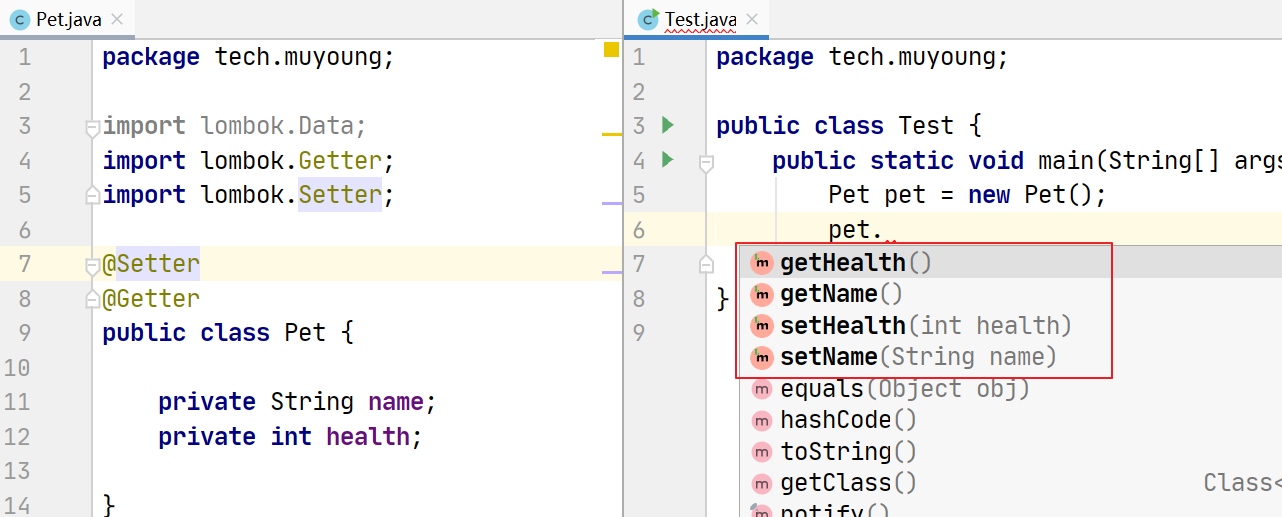The height and width of the screenshot is (517, 1282).
Task: Switch to the Test.java tab
Action: (700, 19)
